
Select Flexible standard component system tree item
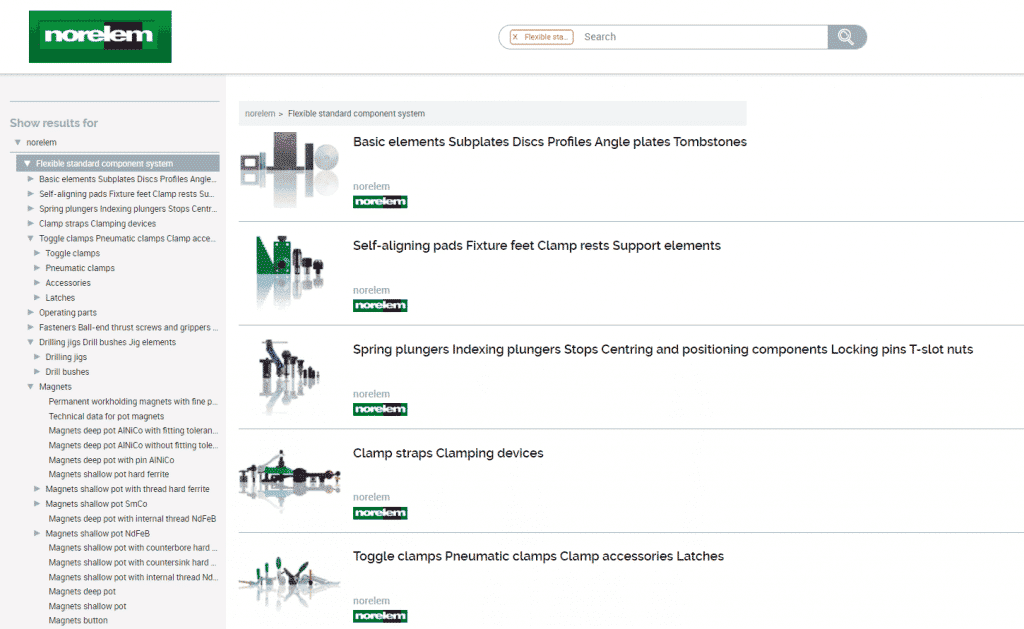(104, 164)
